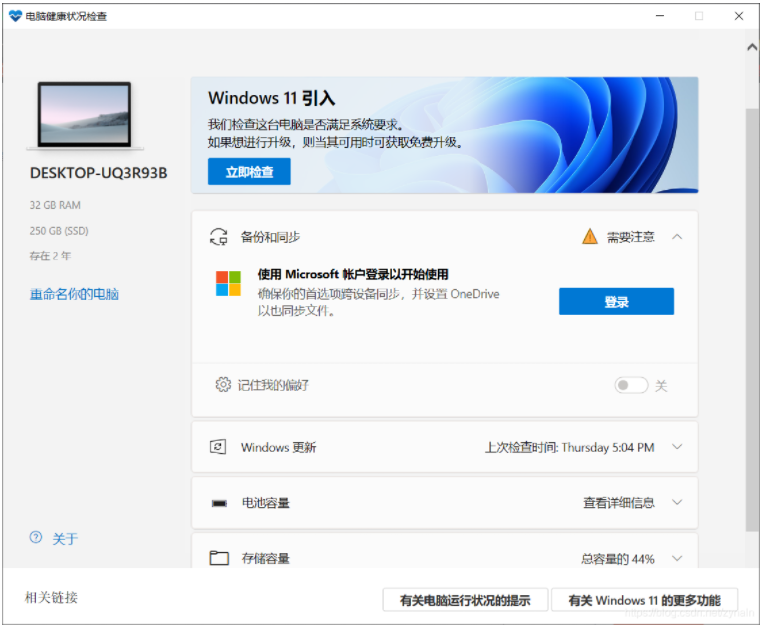The width and height of the screenshot is (763, 628).
Task: Collapse the 备份和同步 section
Action: pos(677,237)
